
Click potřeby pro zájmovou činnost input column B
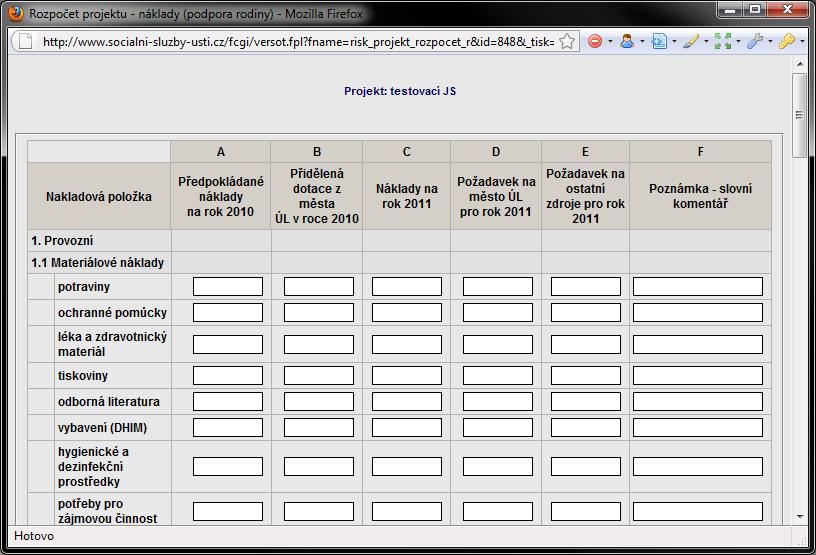(319, 511)
